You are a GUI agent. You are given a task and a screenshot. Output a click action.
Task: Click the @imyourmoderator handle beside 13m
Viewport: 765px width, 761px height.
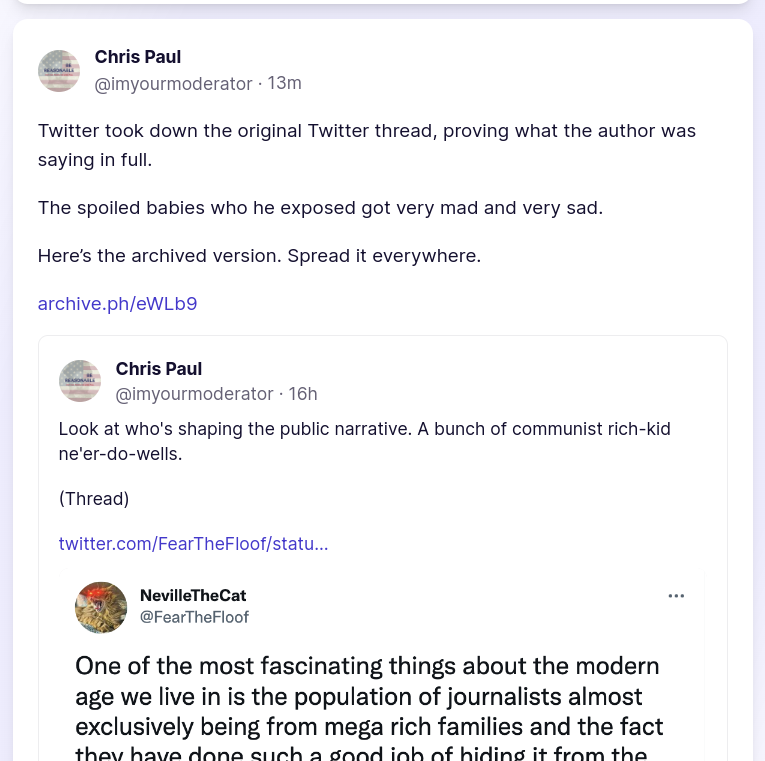click(173, 84)
